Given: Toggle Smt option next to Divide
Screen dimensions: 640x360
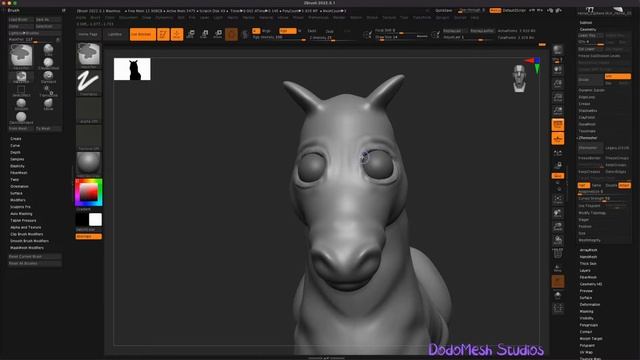Looking at the screenshot, I should click(x=618, y=76).
